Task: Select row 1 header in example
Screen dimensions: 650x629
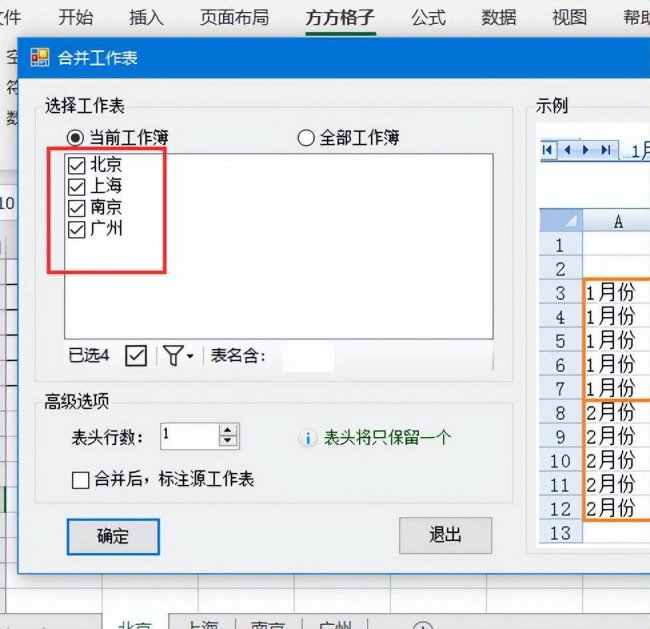Action: [x=560, y=245]
